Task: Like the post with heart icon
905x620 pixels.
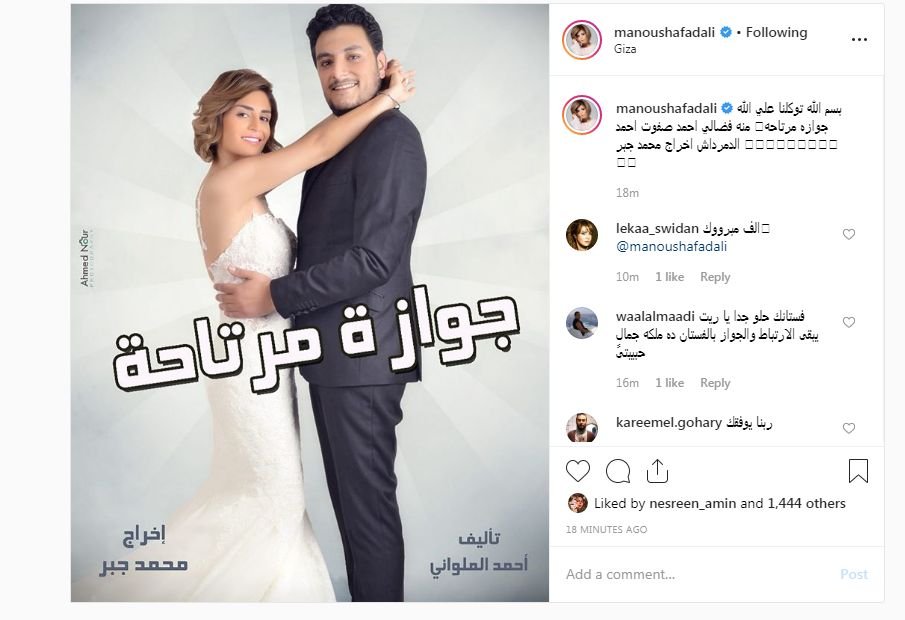Action: coord(578,471)
